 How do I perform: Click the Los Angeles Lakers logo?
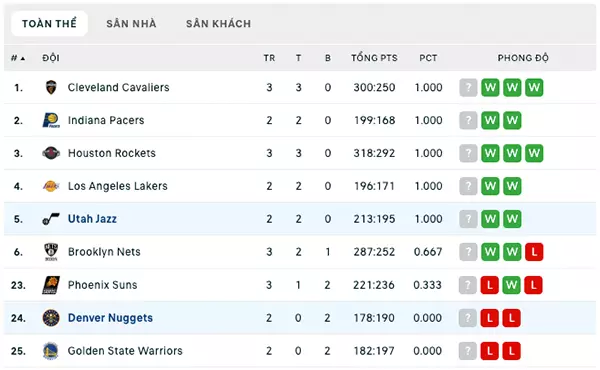pos(51,186)
